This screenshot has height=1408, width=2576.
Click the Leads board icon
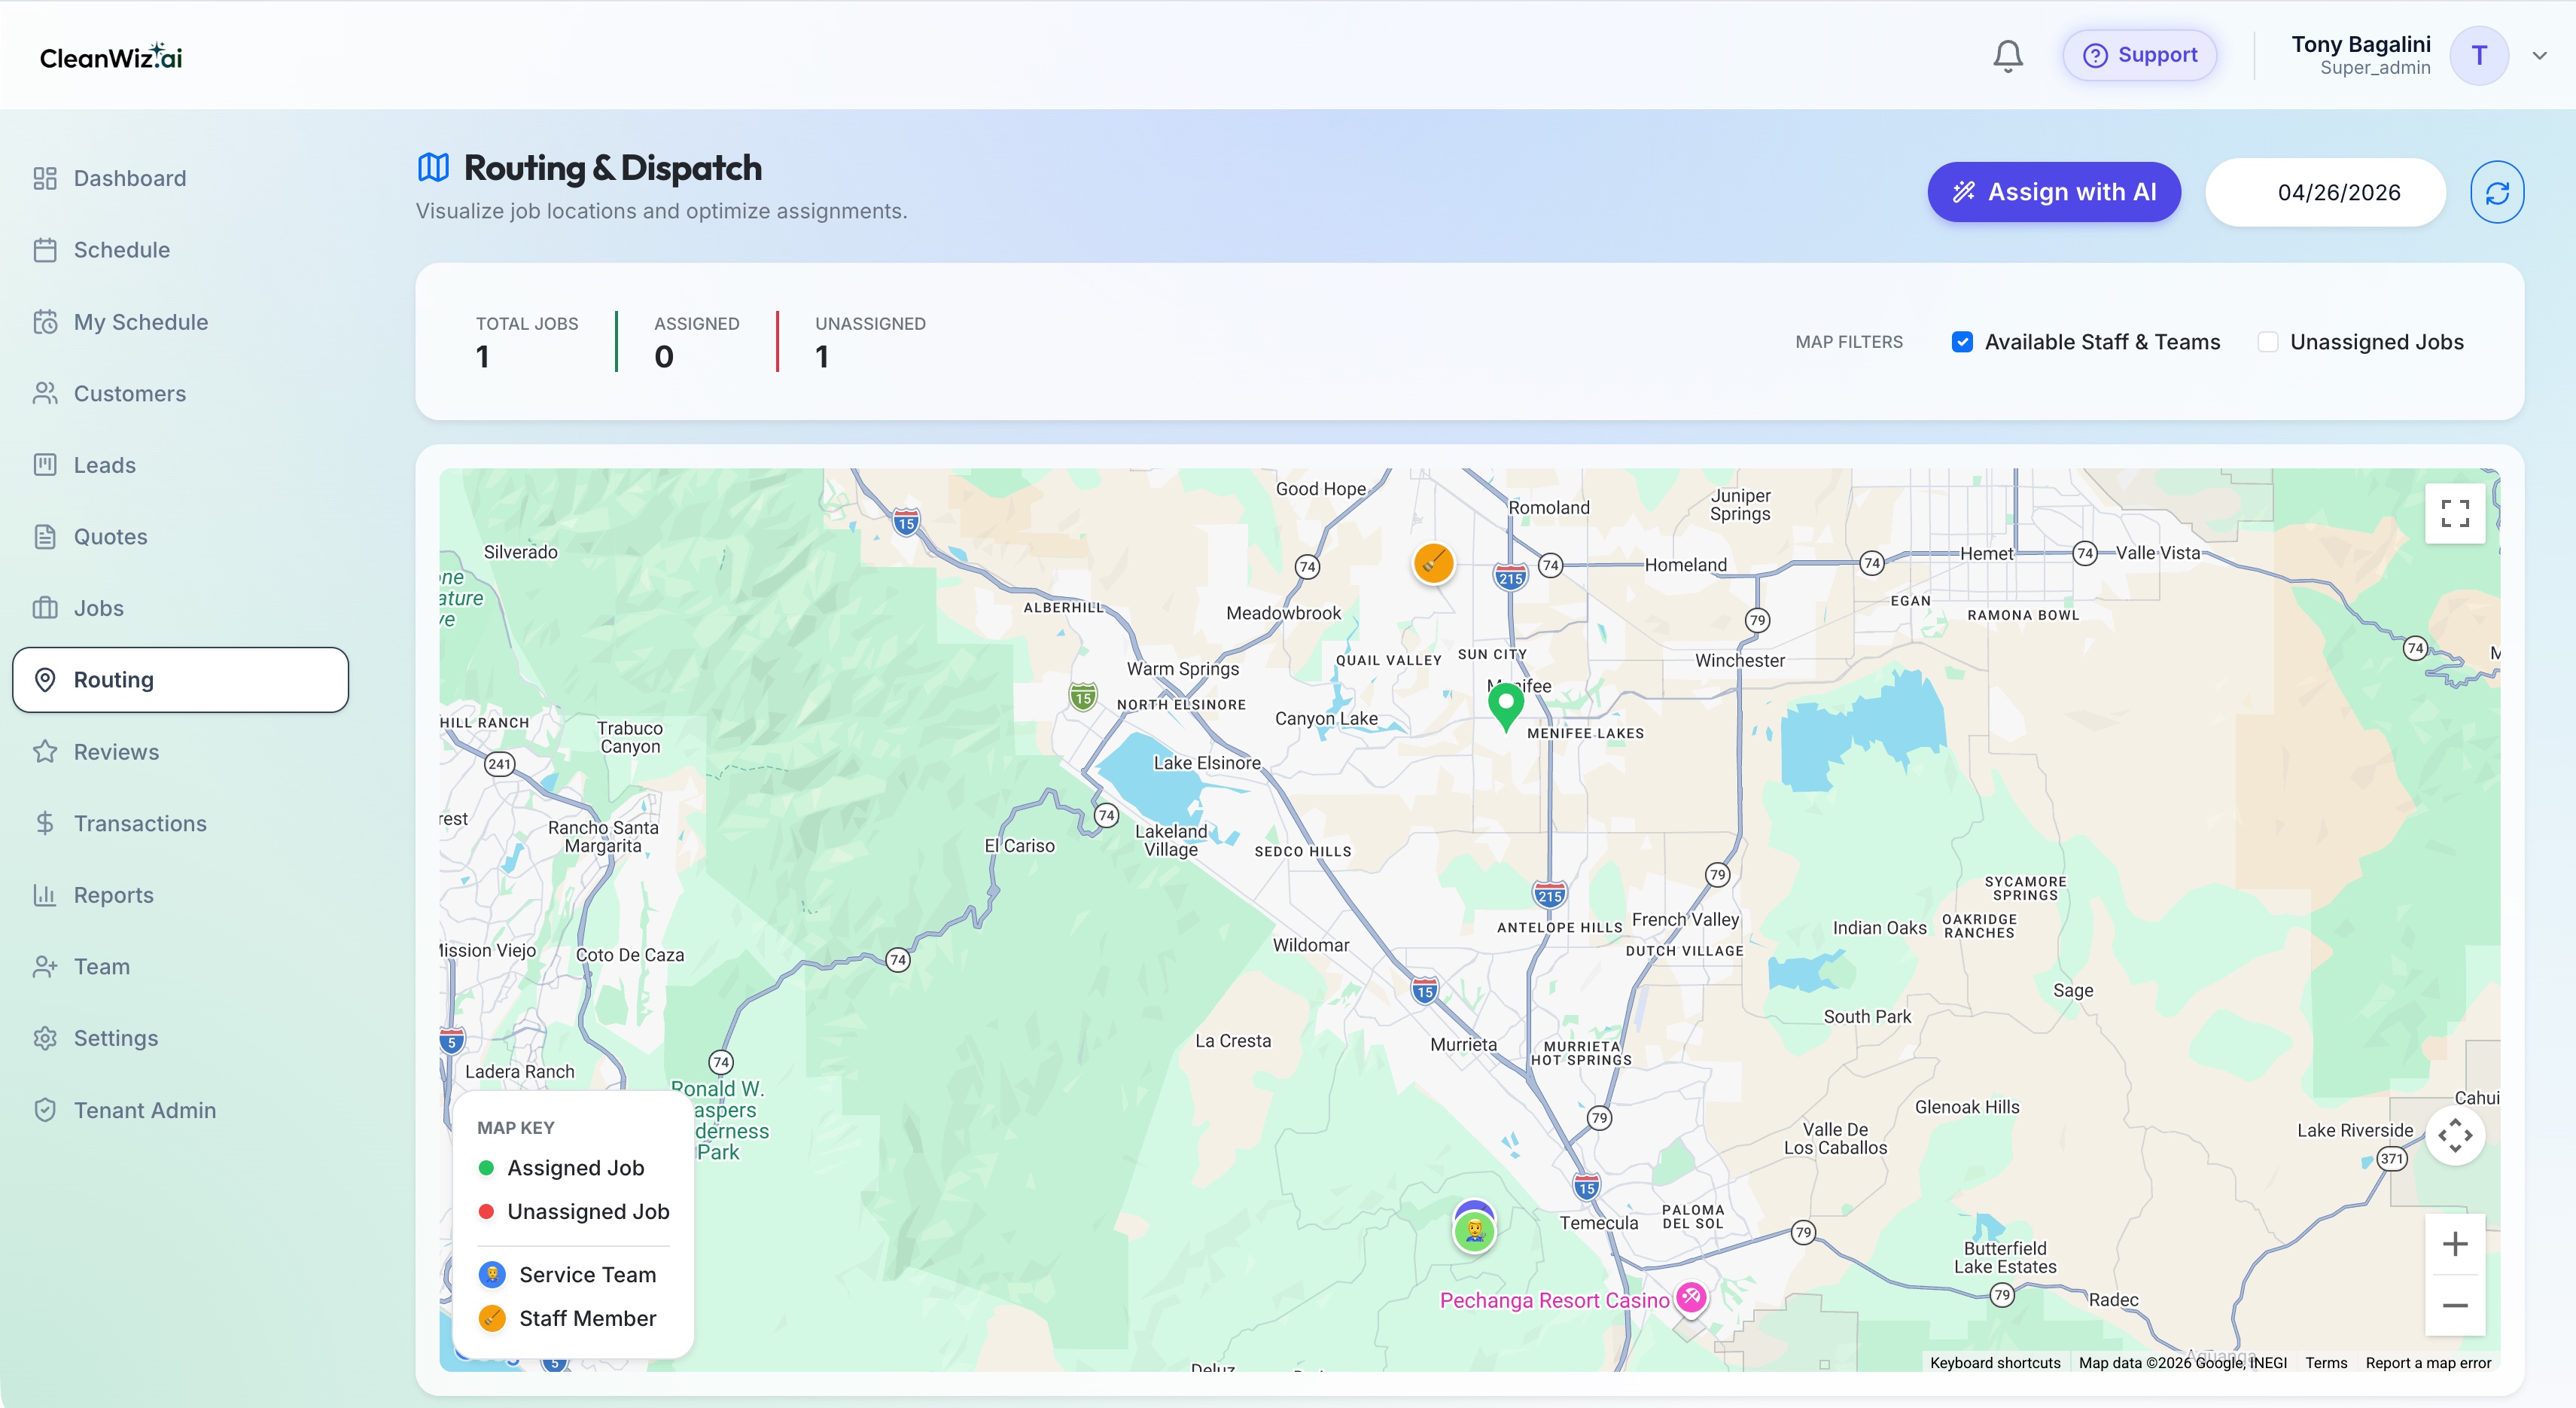click(45, 465)
